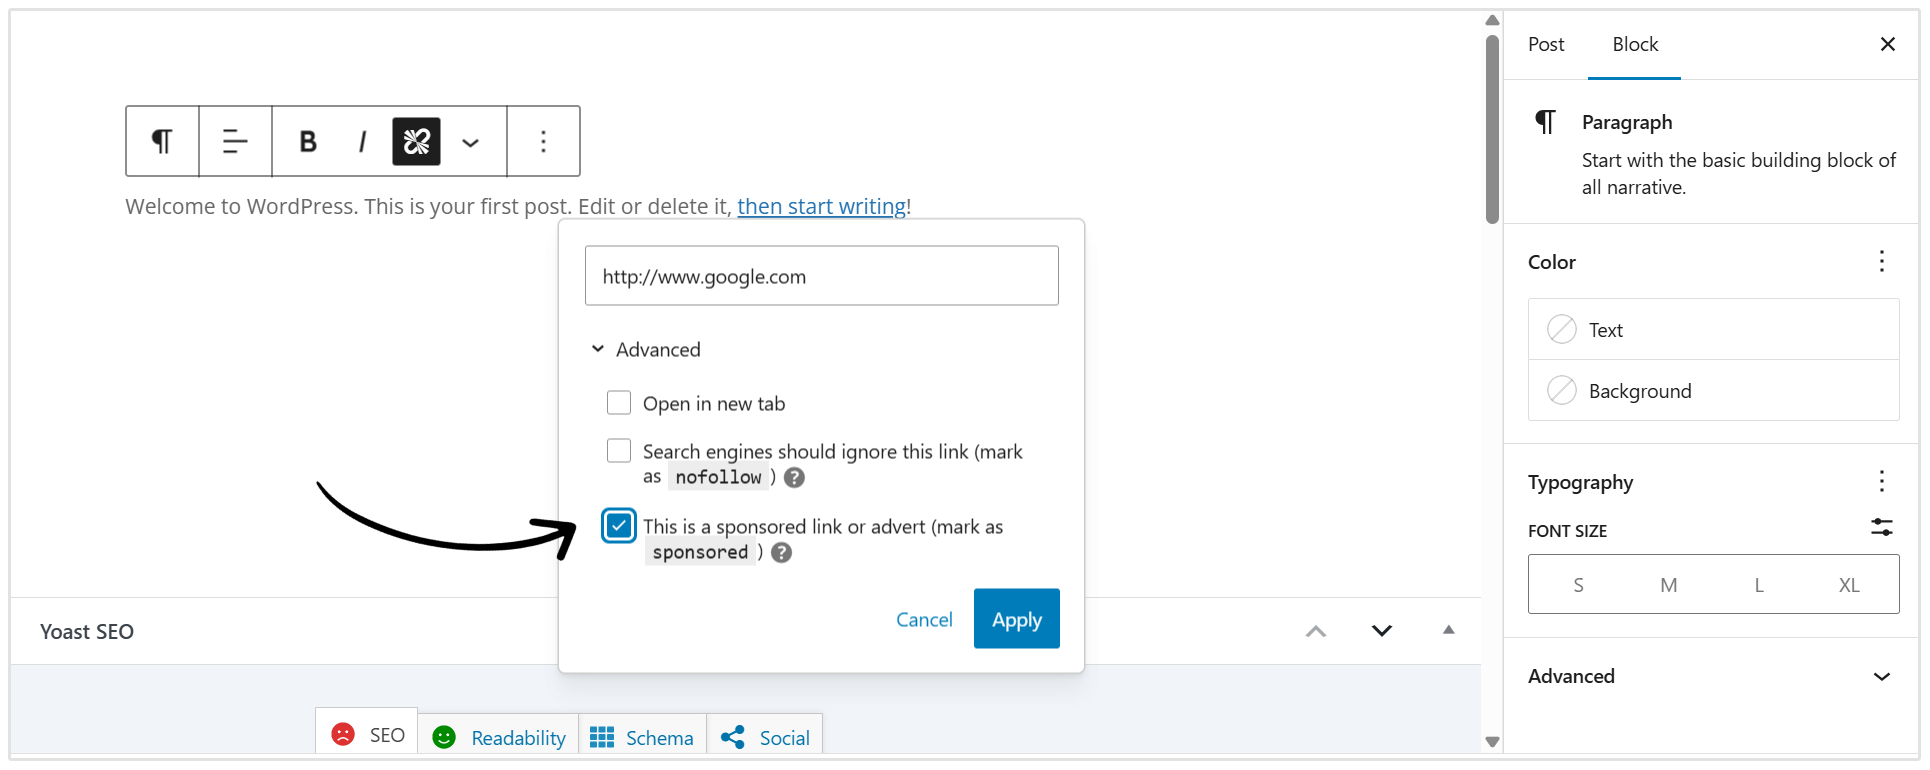Check the nofollow link option
The width and height of the screenshot is (1930, 770).
[x=619, y=450]
